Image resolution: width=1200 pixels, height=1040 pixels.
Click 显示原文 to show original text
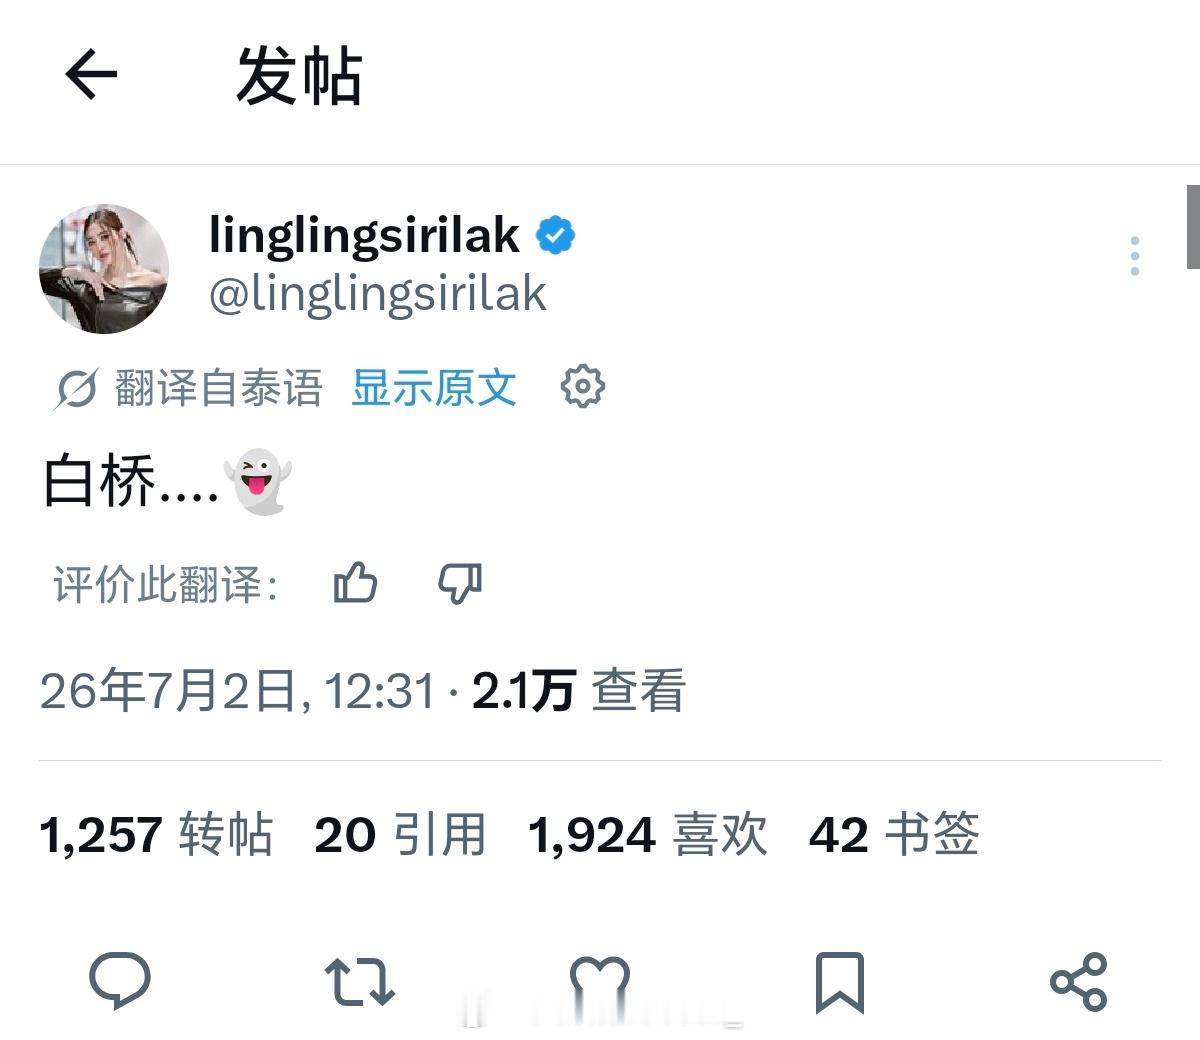click(434, 387)
